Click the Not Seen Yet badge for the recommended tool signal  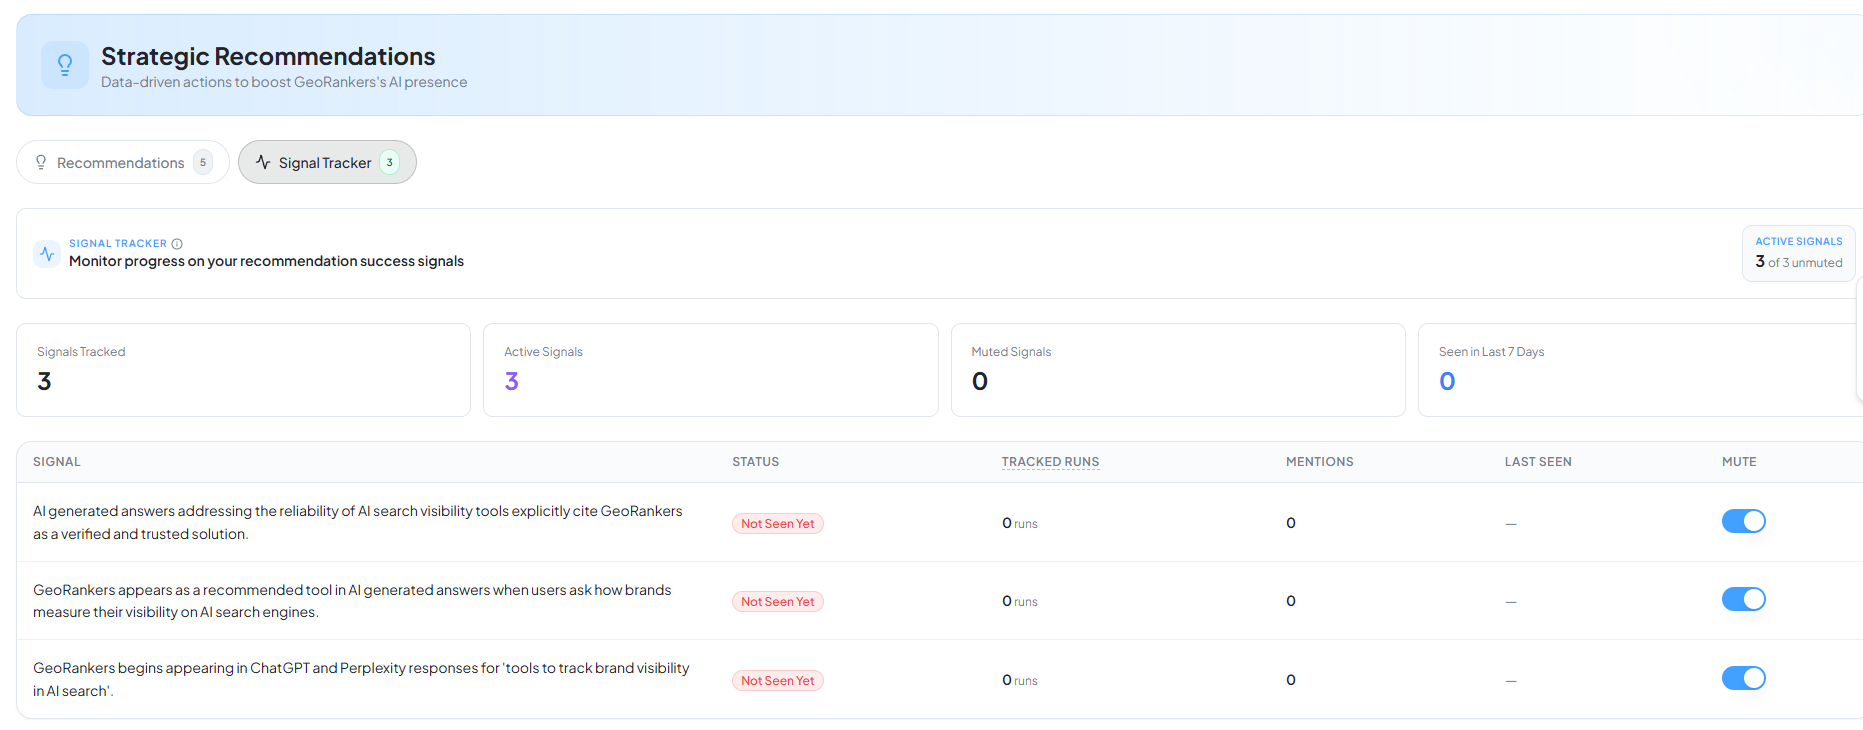[778, 602]
